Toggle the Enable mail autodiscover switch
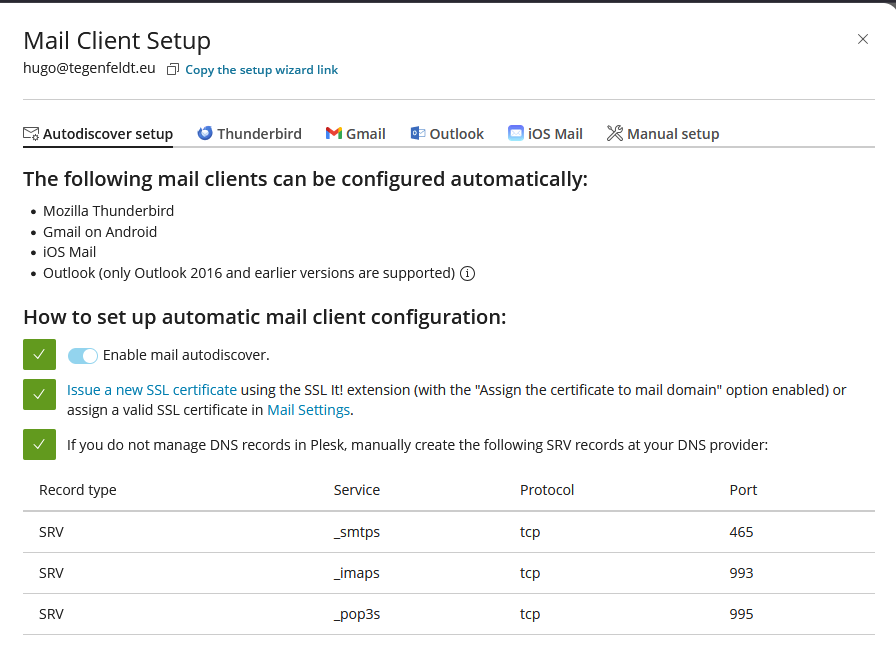This screenshot has height=663, width=896. (x=83, y=355)
